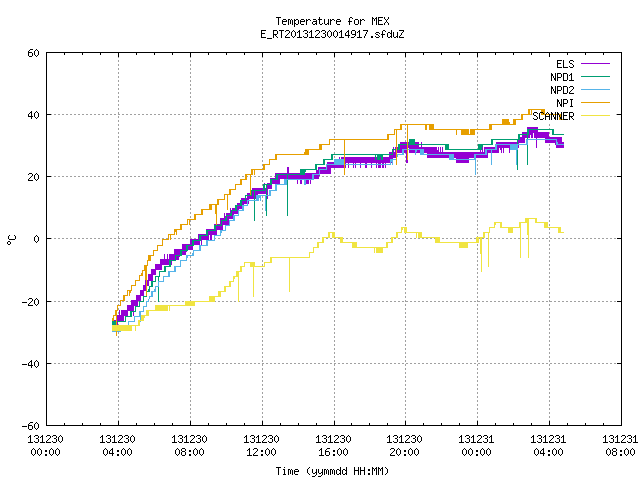Viewport: 640px width, 480px height.
Task: Click the y-axis tick label 20
Action: click(33, 177)
